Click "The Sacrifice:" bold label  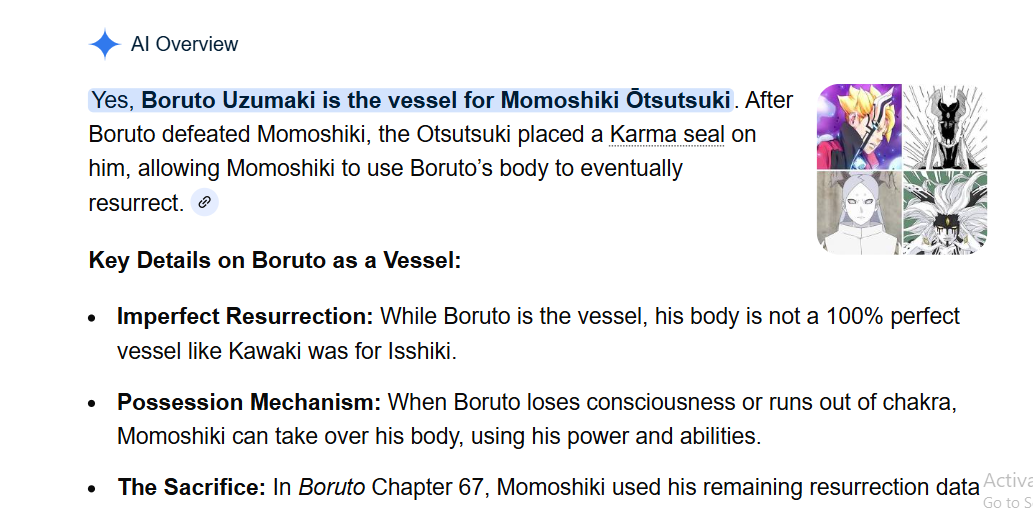[191, 488]
